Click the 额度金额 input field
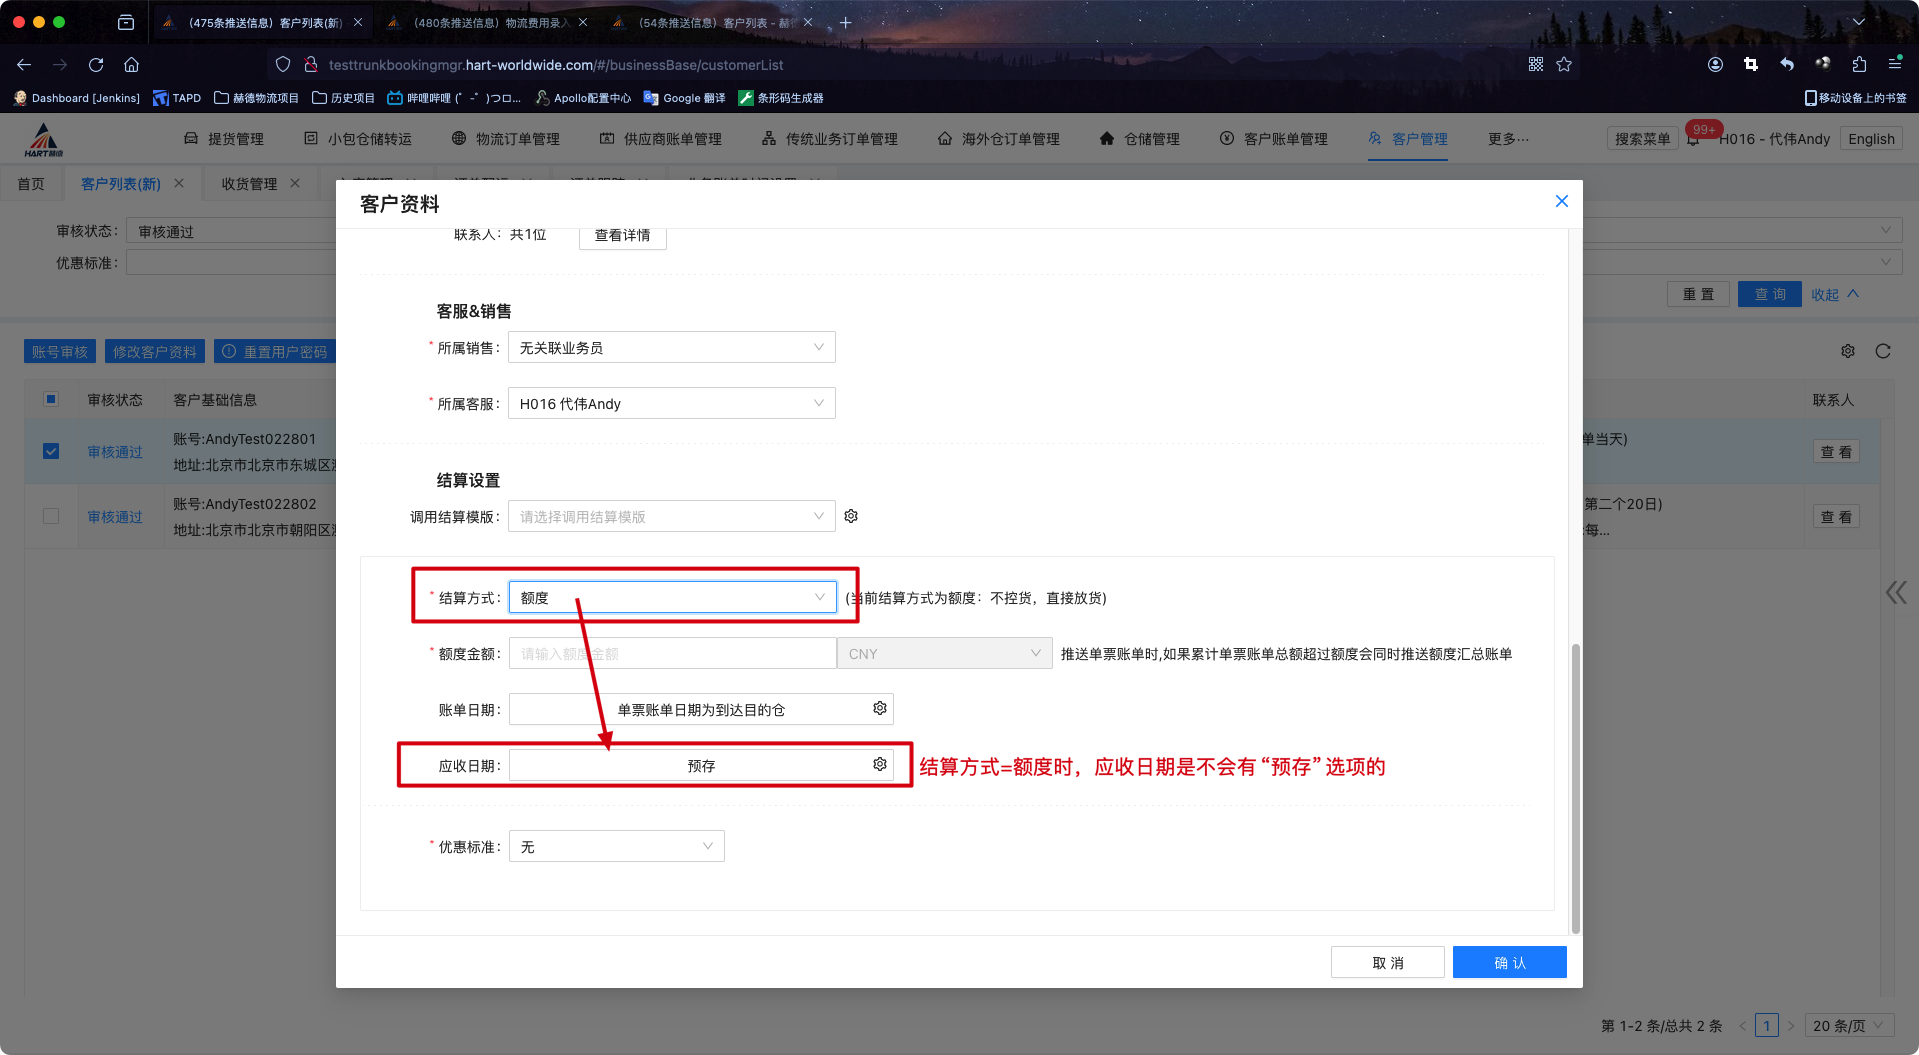Viewport: 1919px width, 1055px height. click(671, 652)
